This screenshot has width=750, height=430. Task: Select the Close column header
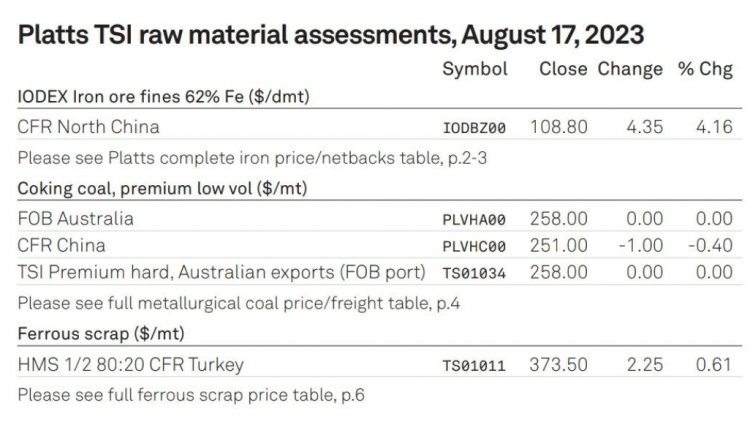(x=563, y=69)
